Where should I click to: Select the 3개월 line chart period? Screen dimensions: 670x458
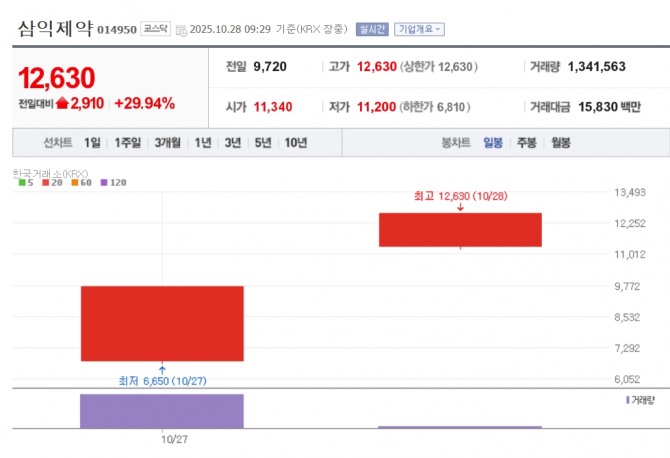pos(168,143)
